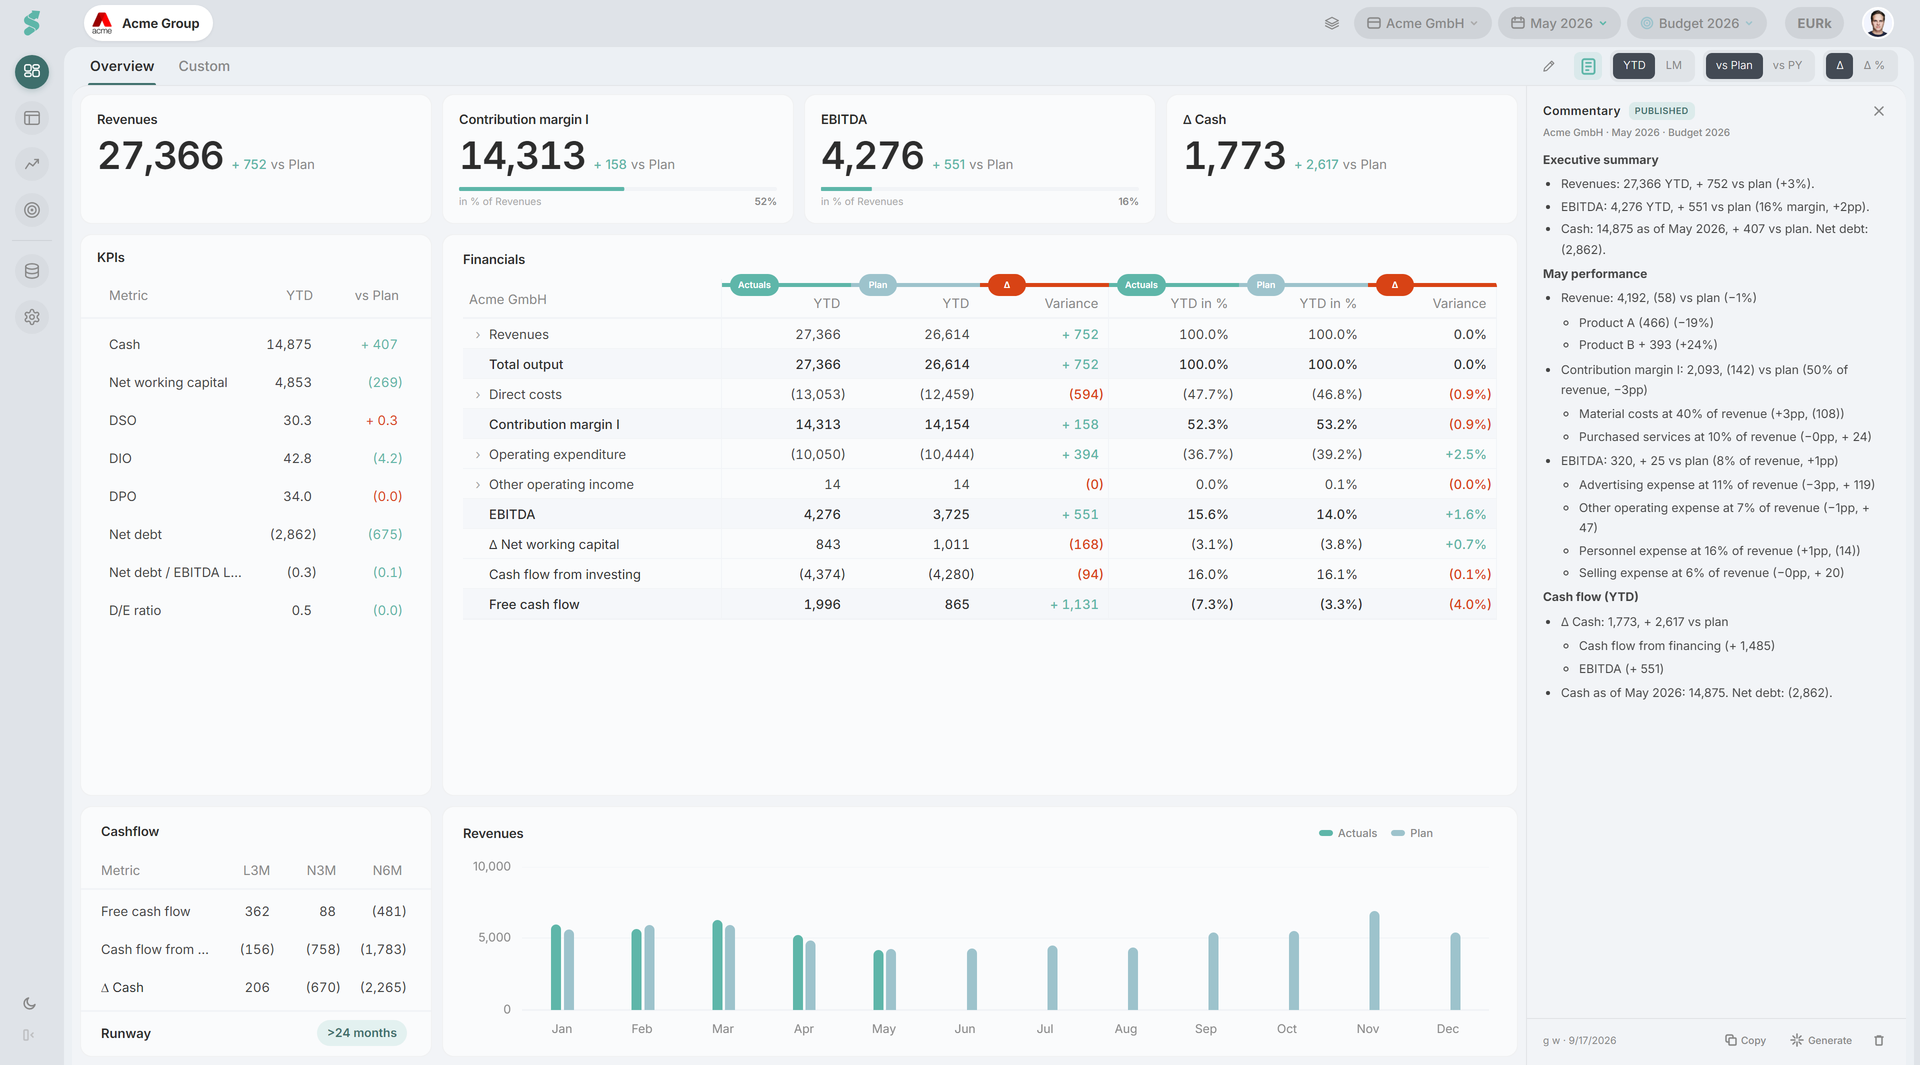Click the Actuals legend in Revenues chart

[x=1348, y=833]
